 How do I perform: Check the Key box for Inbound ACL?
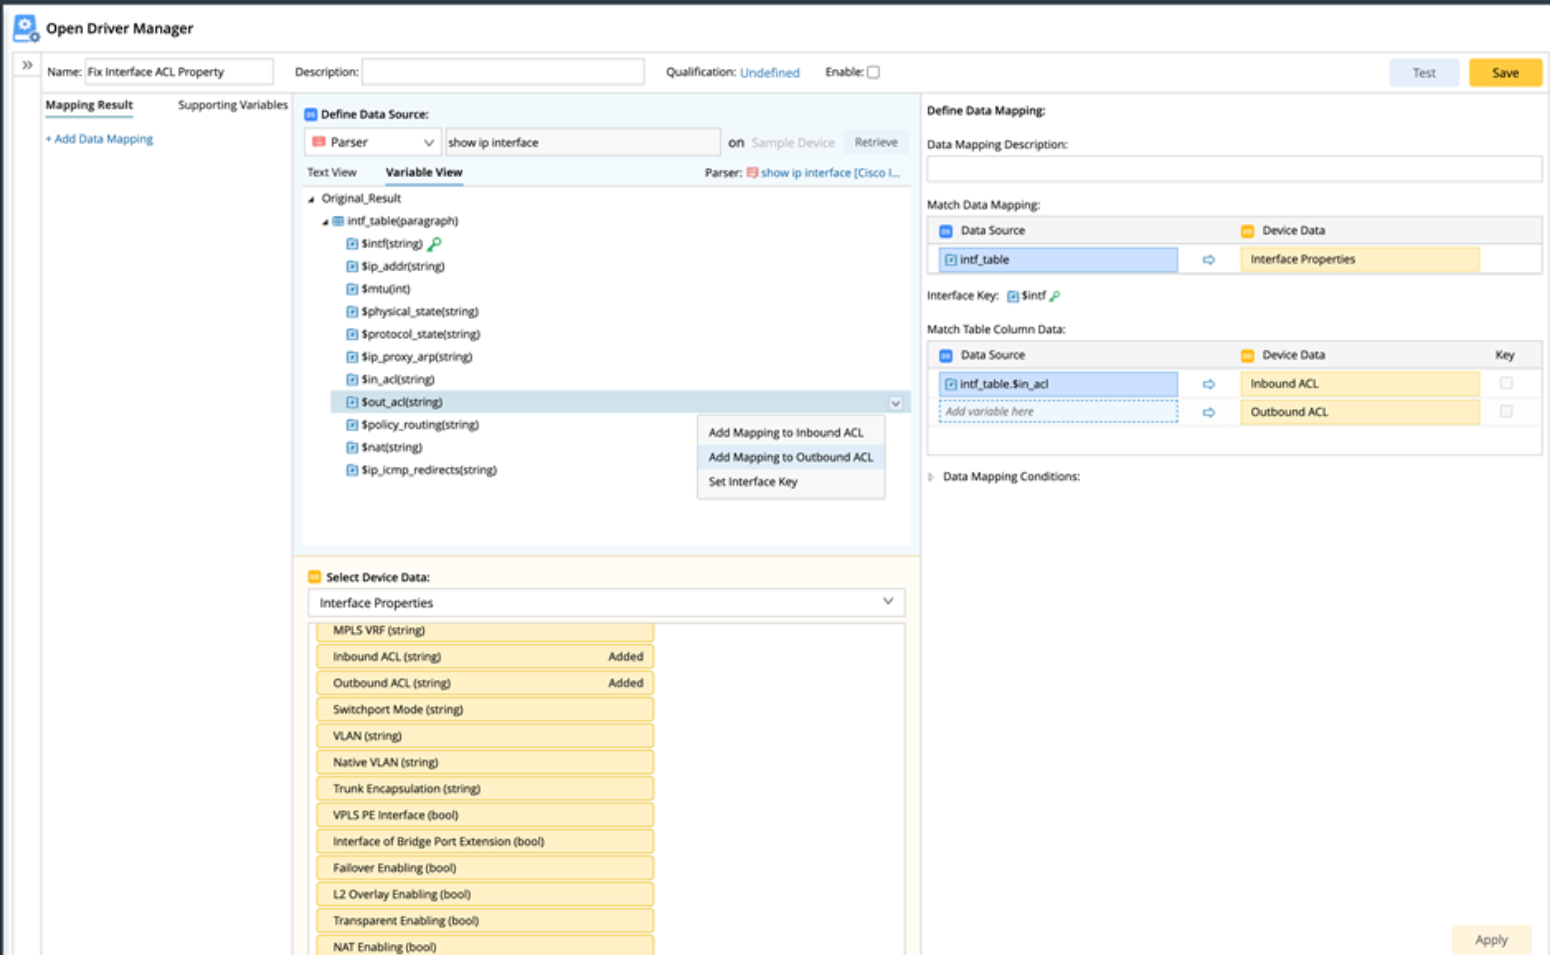pyautogui.click(x=1505, y=384)
